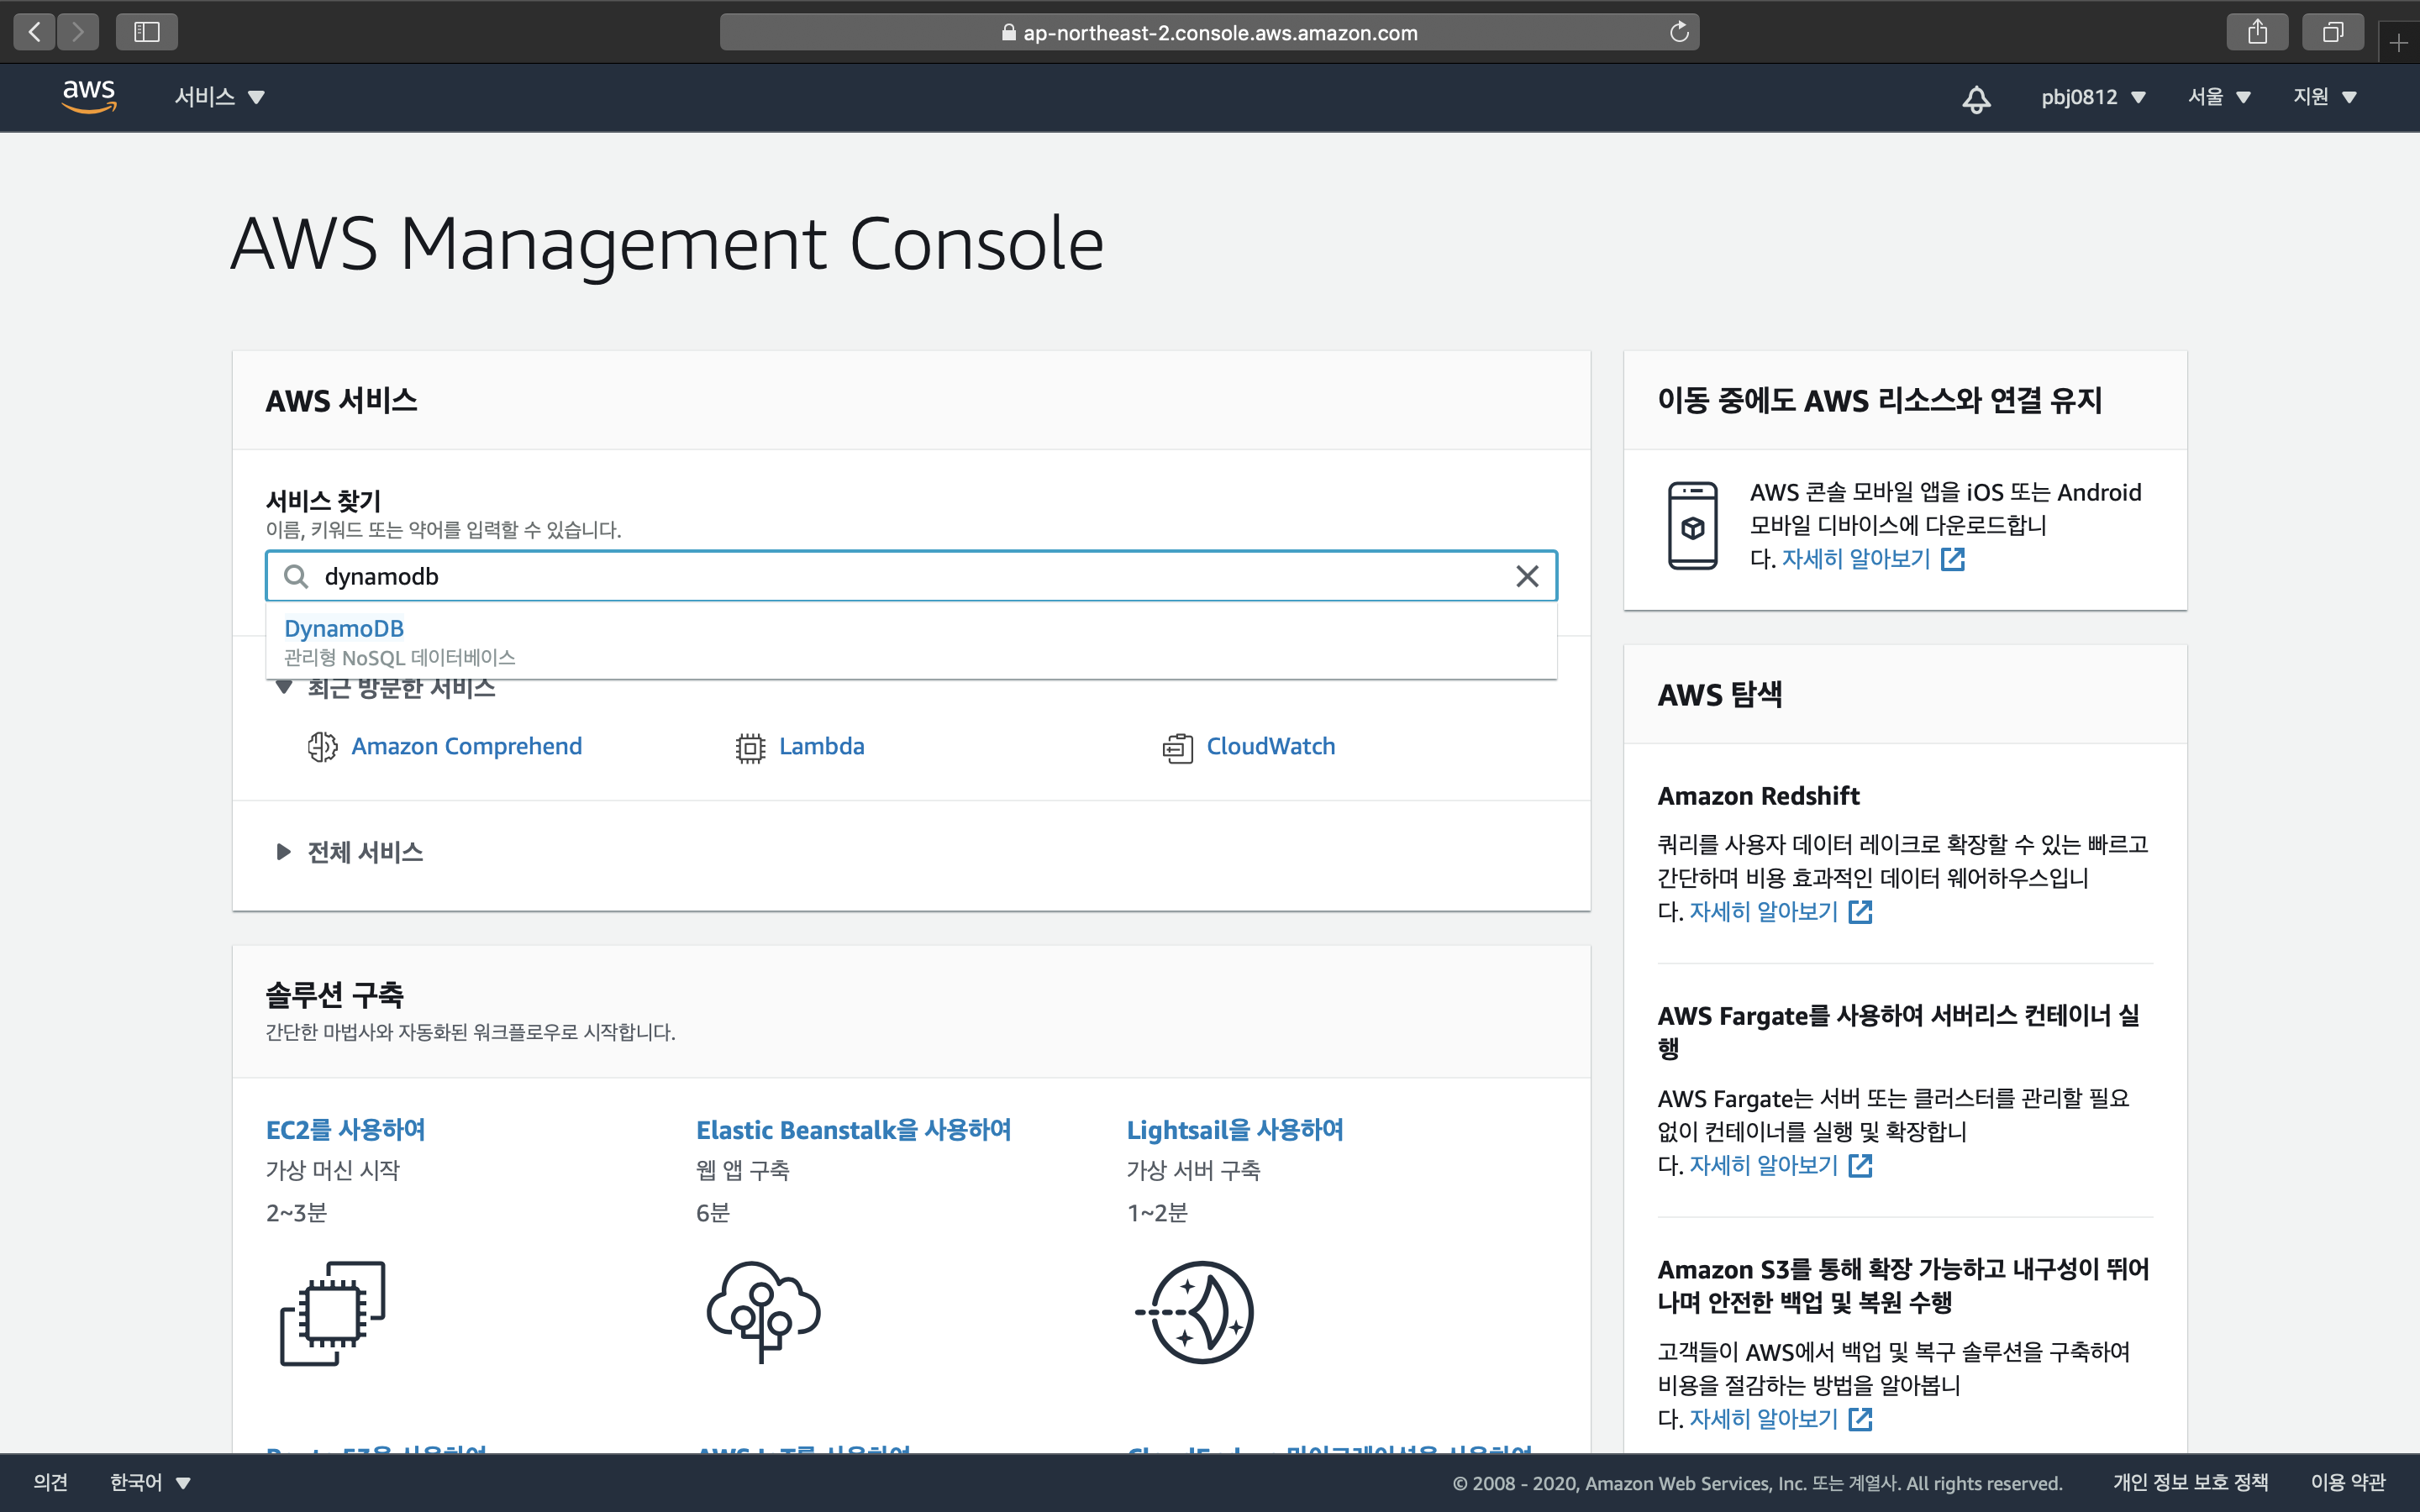2420x1512 pixels.
Task: Click the Amazon Comprehend icon
Action: (322, 747)
